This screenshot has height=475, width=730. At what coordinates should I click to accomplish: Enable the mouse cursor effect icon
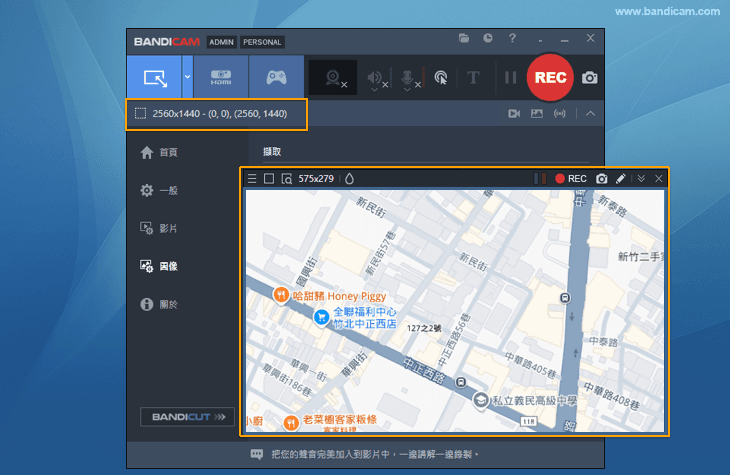click(x=440, y=78)
